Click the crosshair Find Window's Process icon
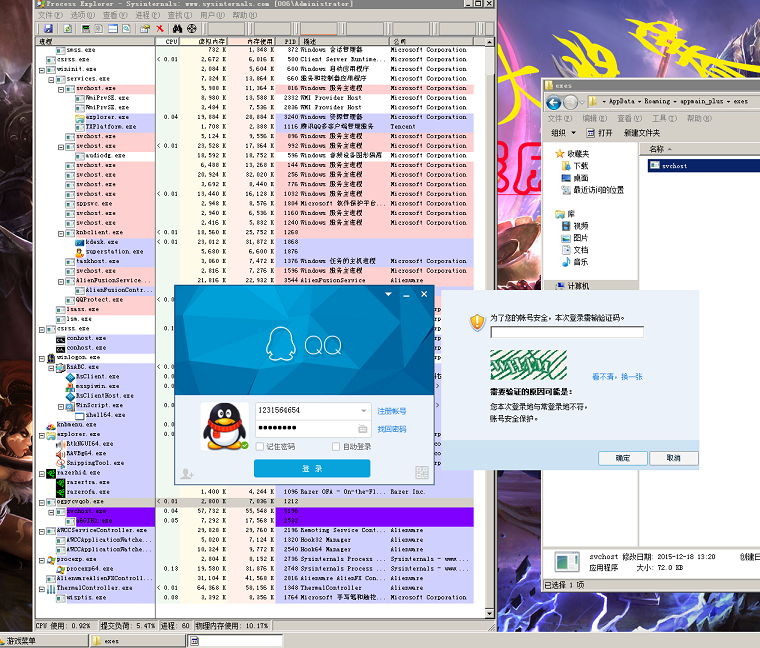Screen dimensions: 760x648 pos(192,29)
